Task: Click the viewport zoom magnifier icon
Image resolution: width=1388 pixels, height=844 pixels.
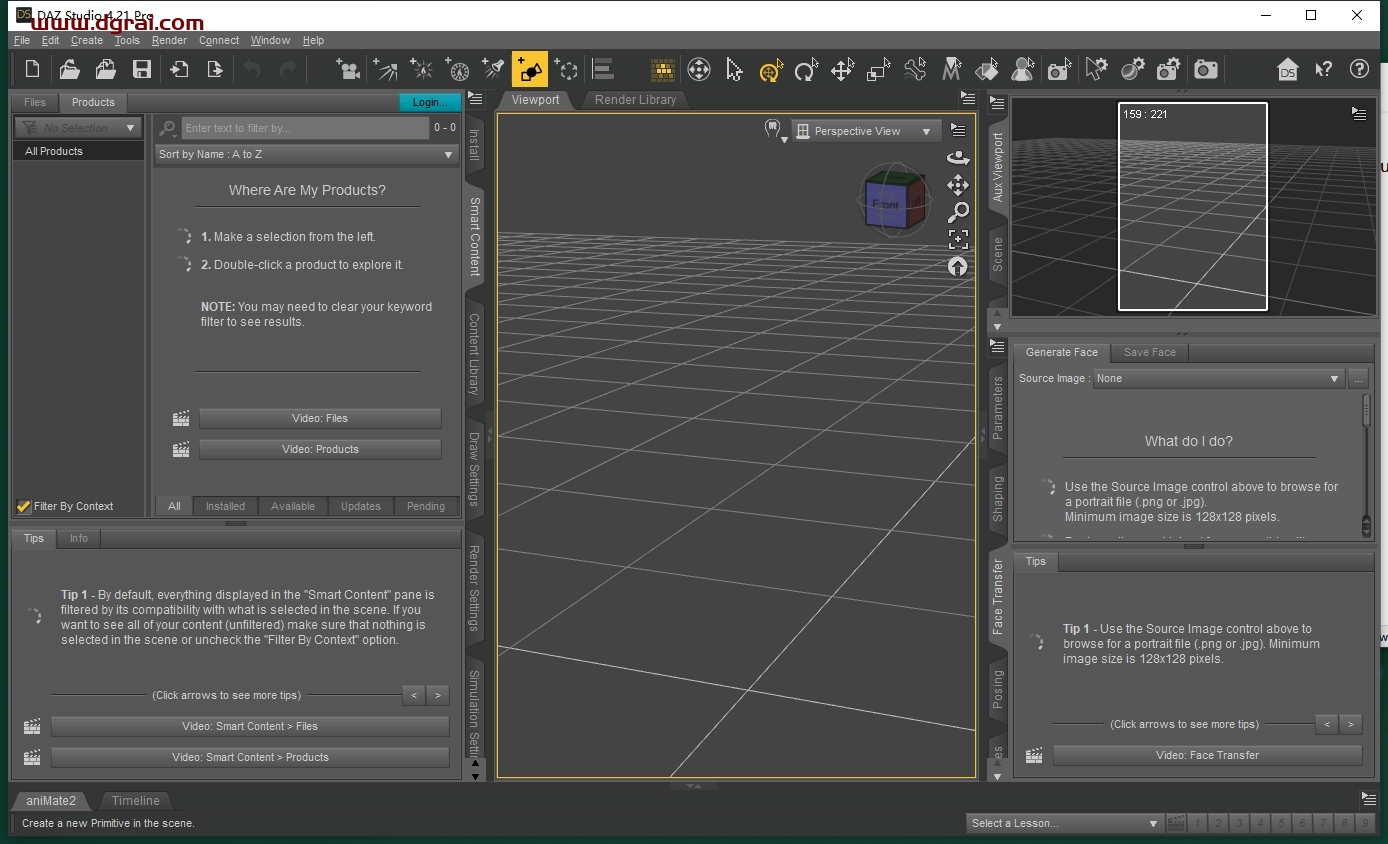Action: click(958, 212)
